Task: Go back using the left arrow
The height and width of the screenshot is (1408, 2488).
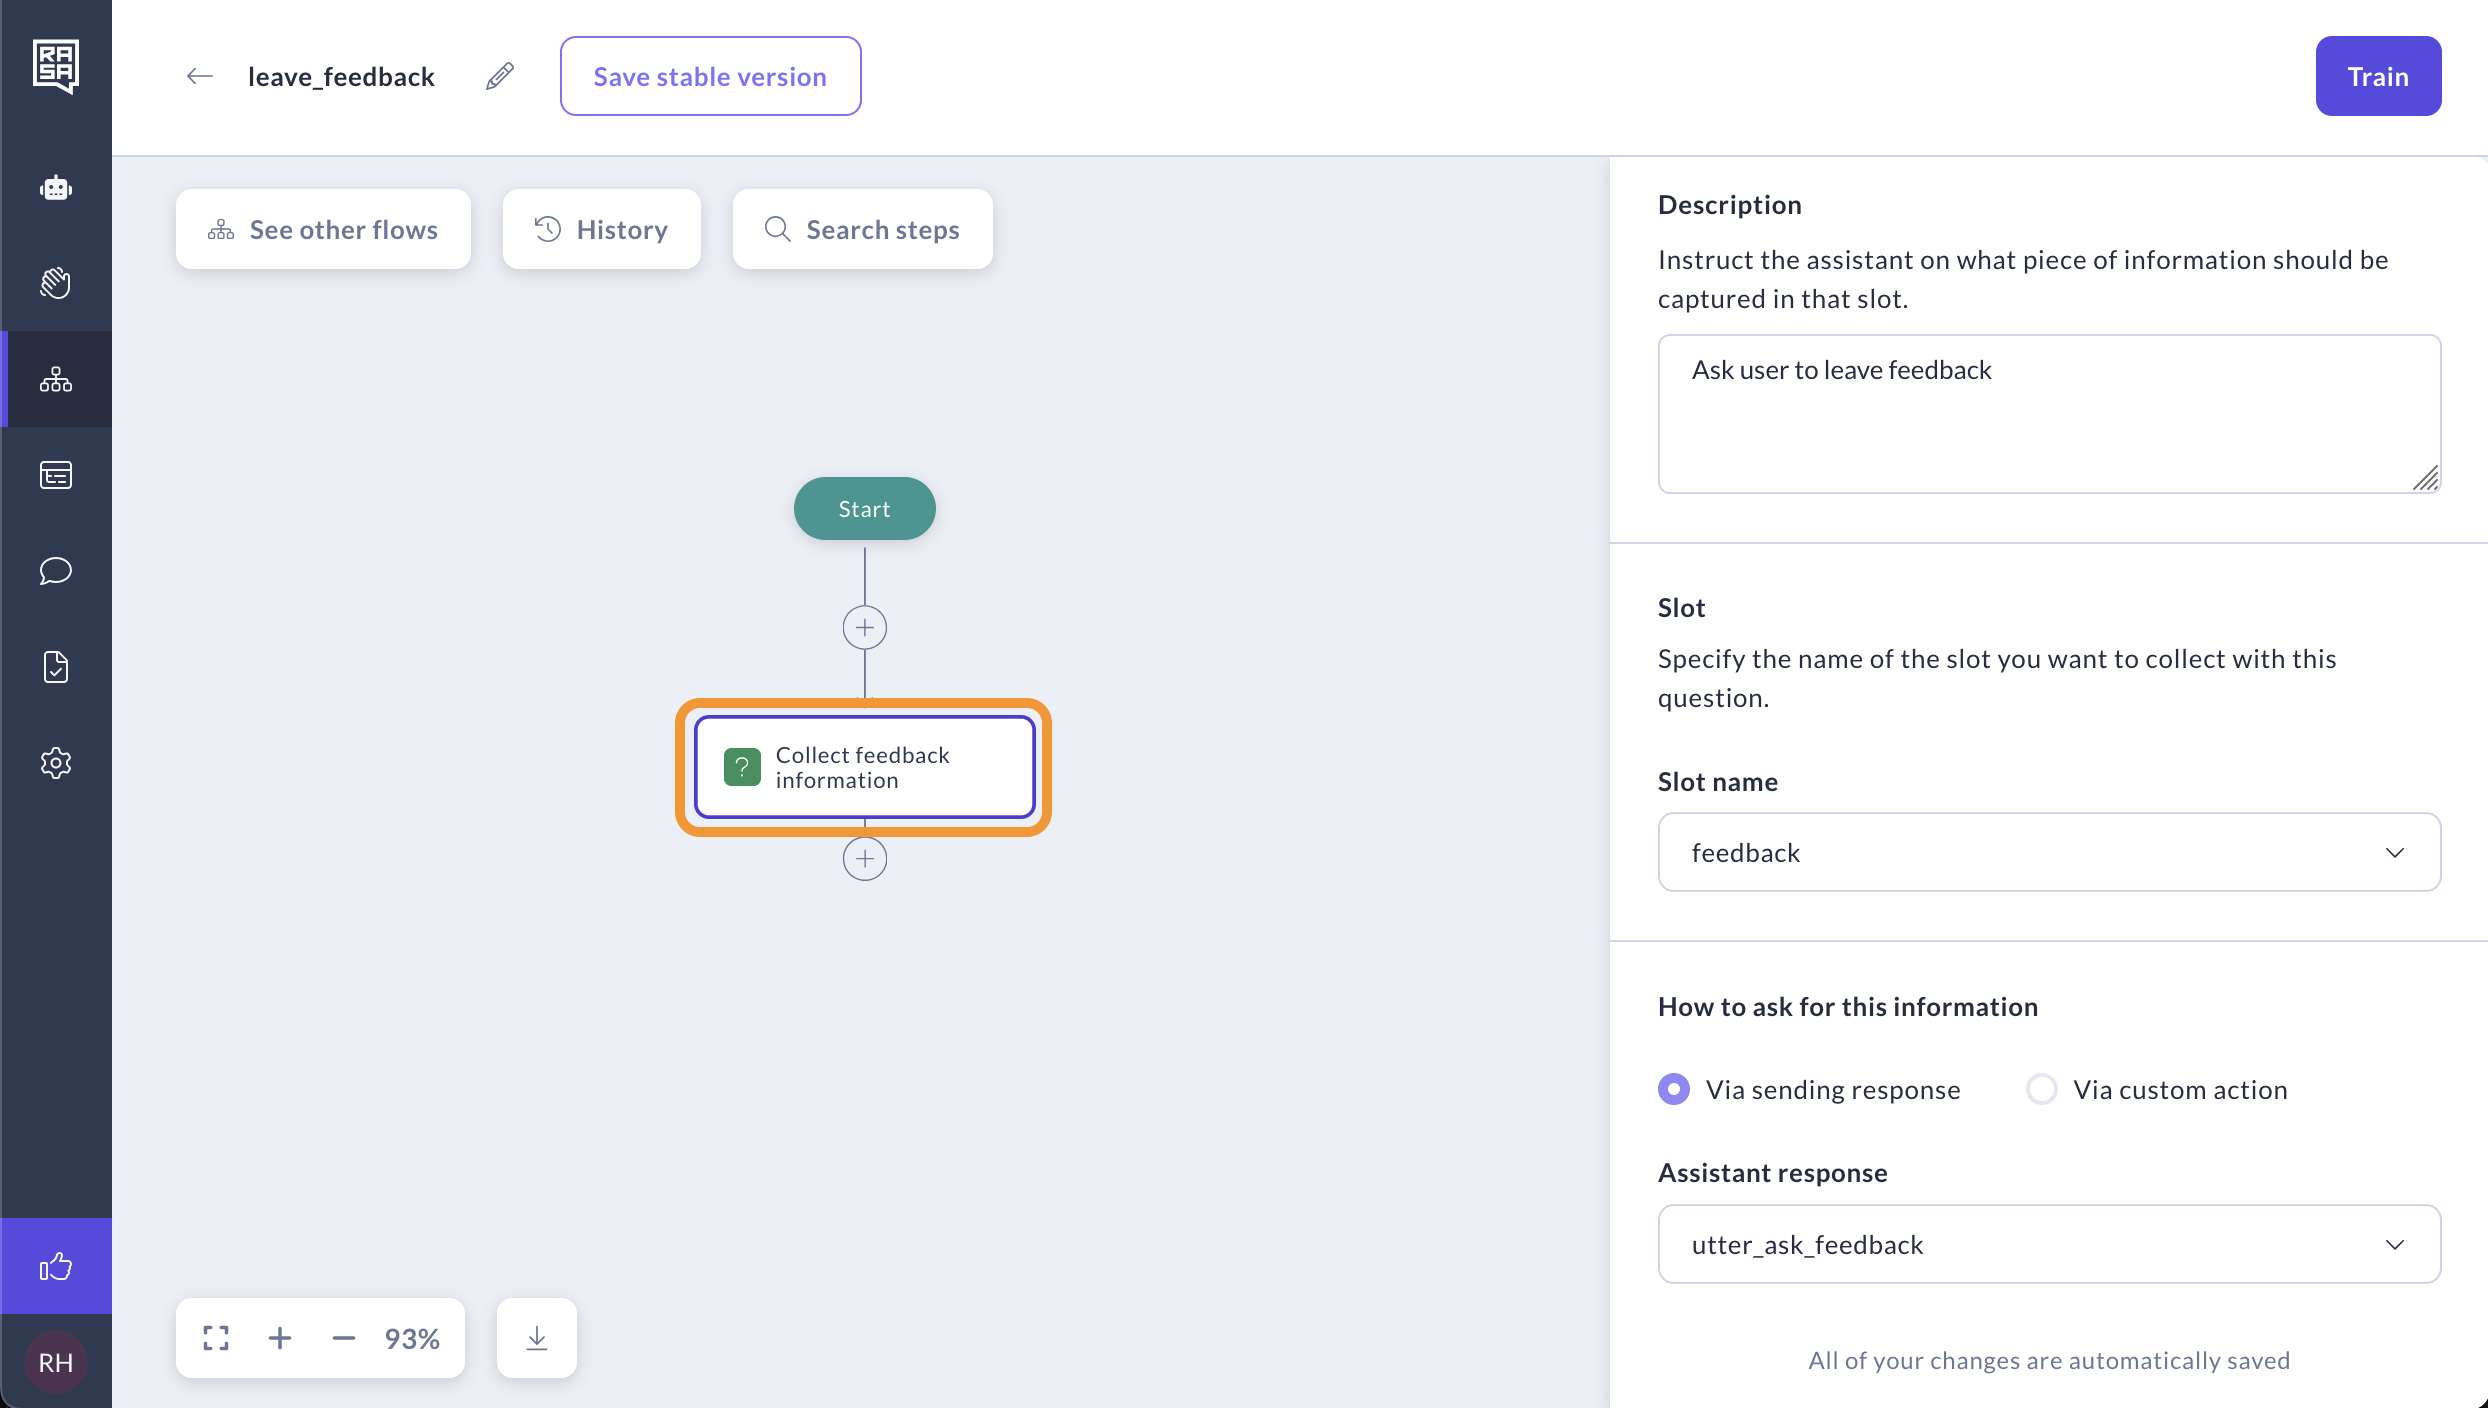Action: pyautogui.click(x=200, y=76)
